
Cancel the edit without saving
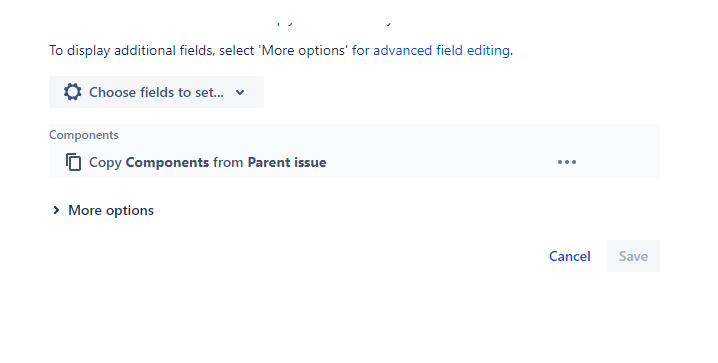(x=570, y=256)
